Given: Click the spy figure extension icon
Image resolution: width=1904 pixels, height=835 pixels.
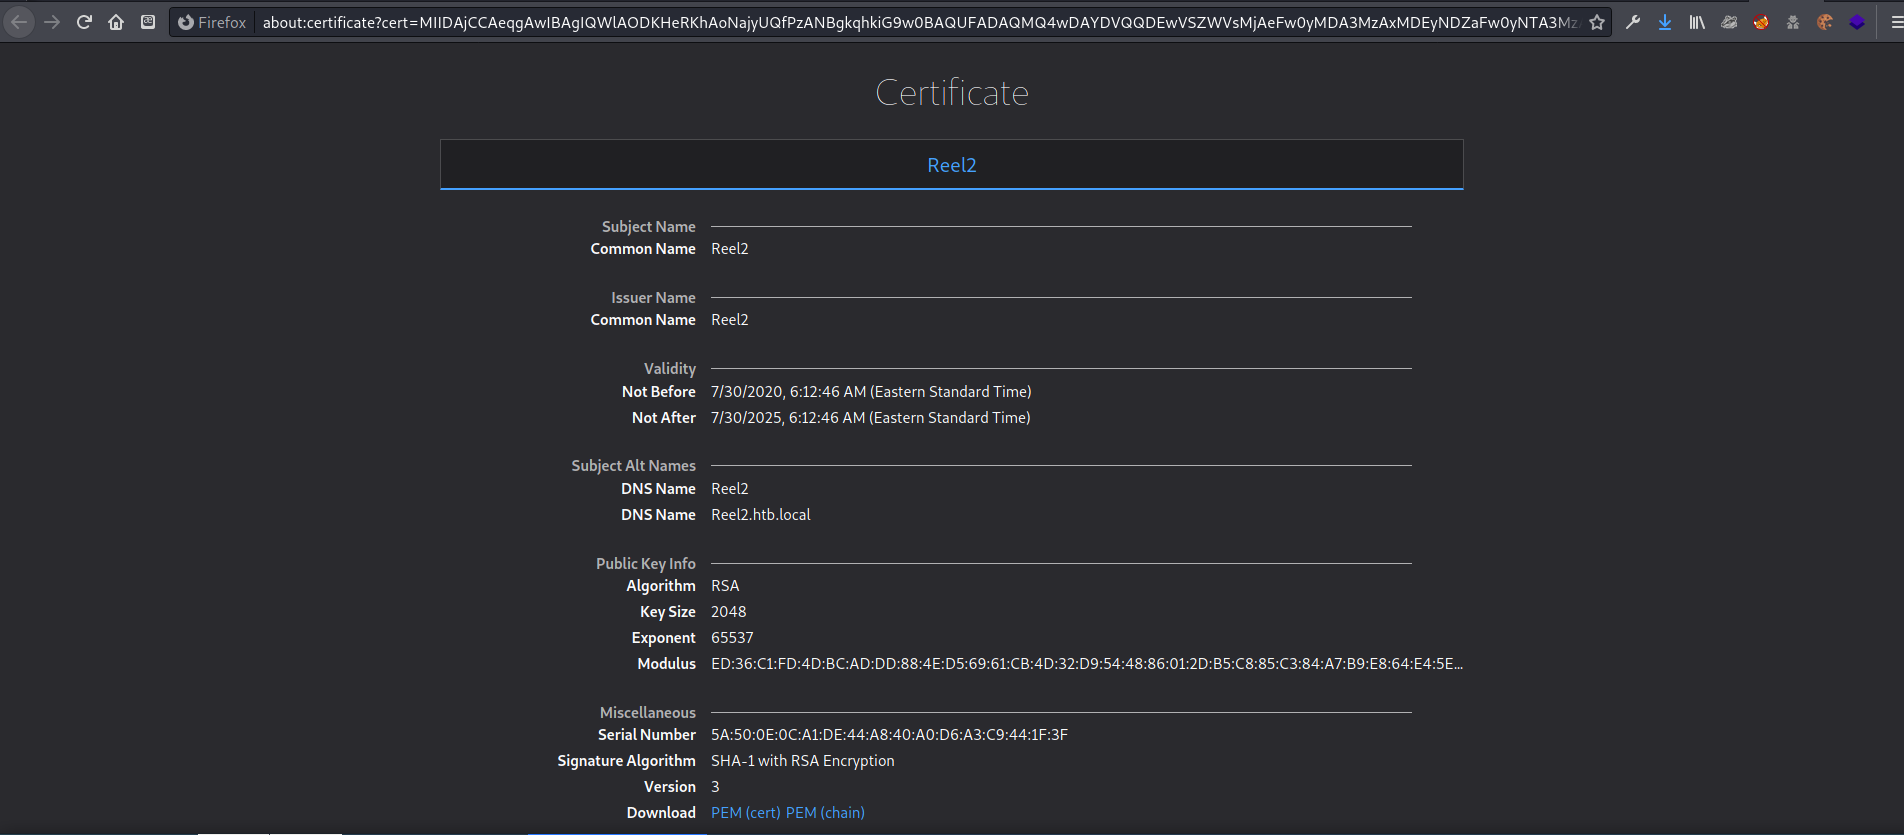Looking at the screenshot, I should pyautogui.click(x=1793, y=22).
